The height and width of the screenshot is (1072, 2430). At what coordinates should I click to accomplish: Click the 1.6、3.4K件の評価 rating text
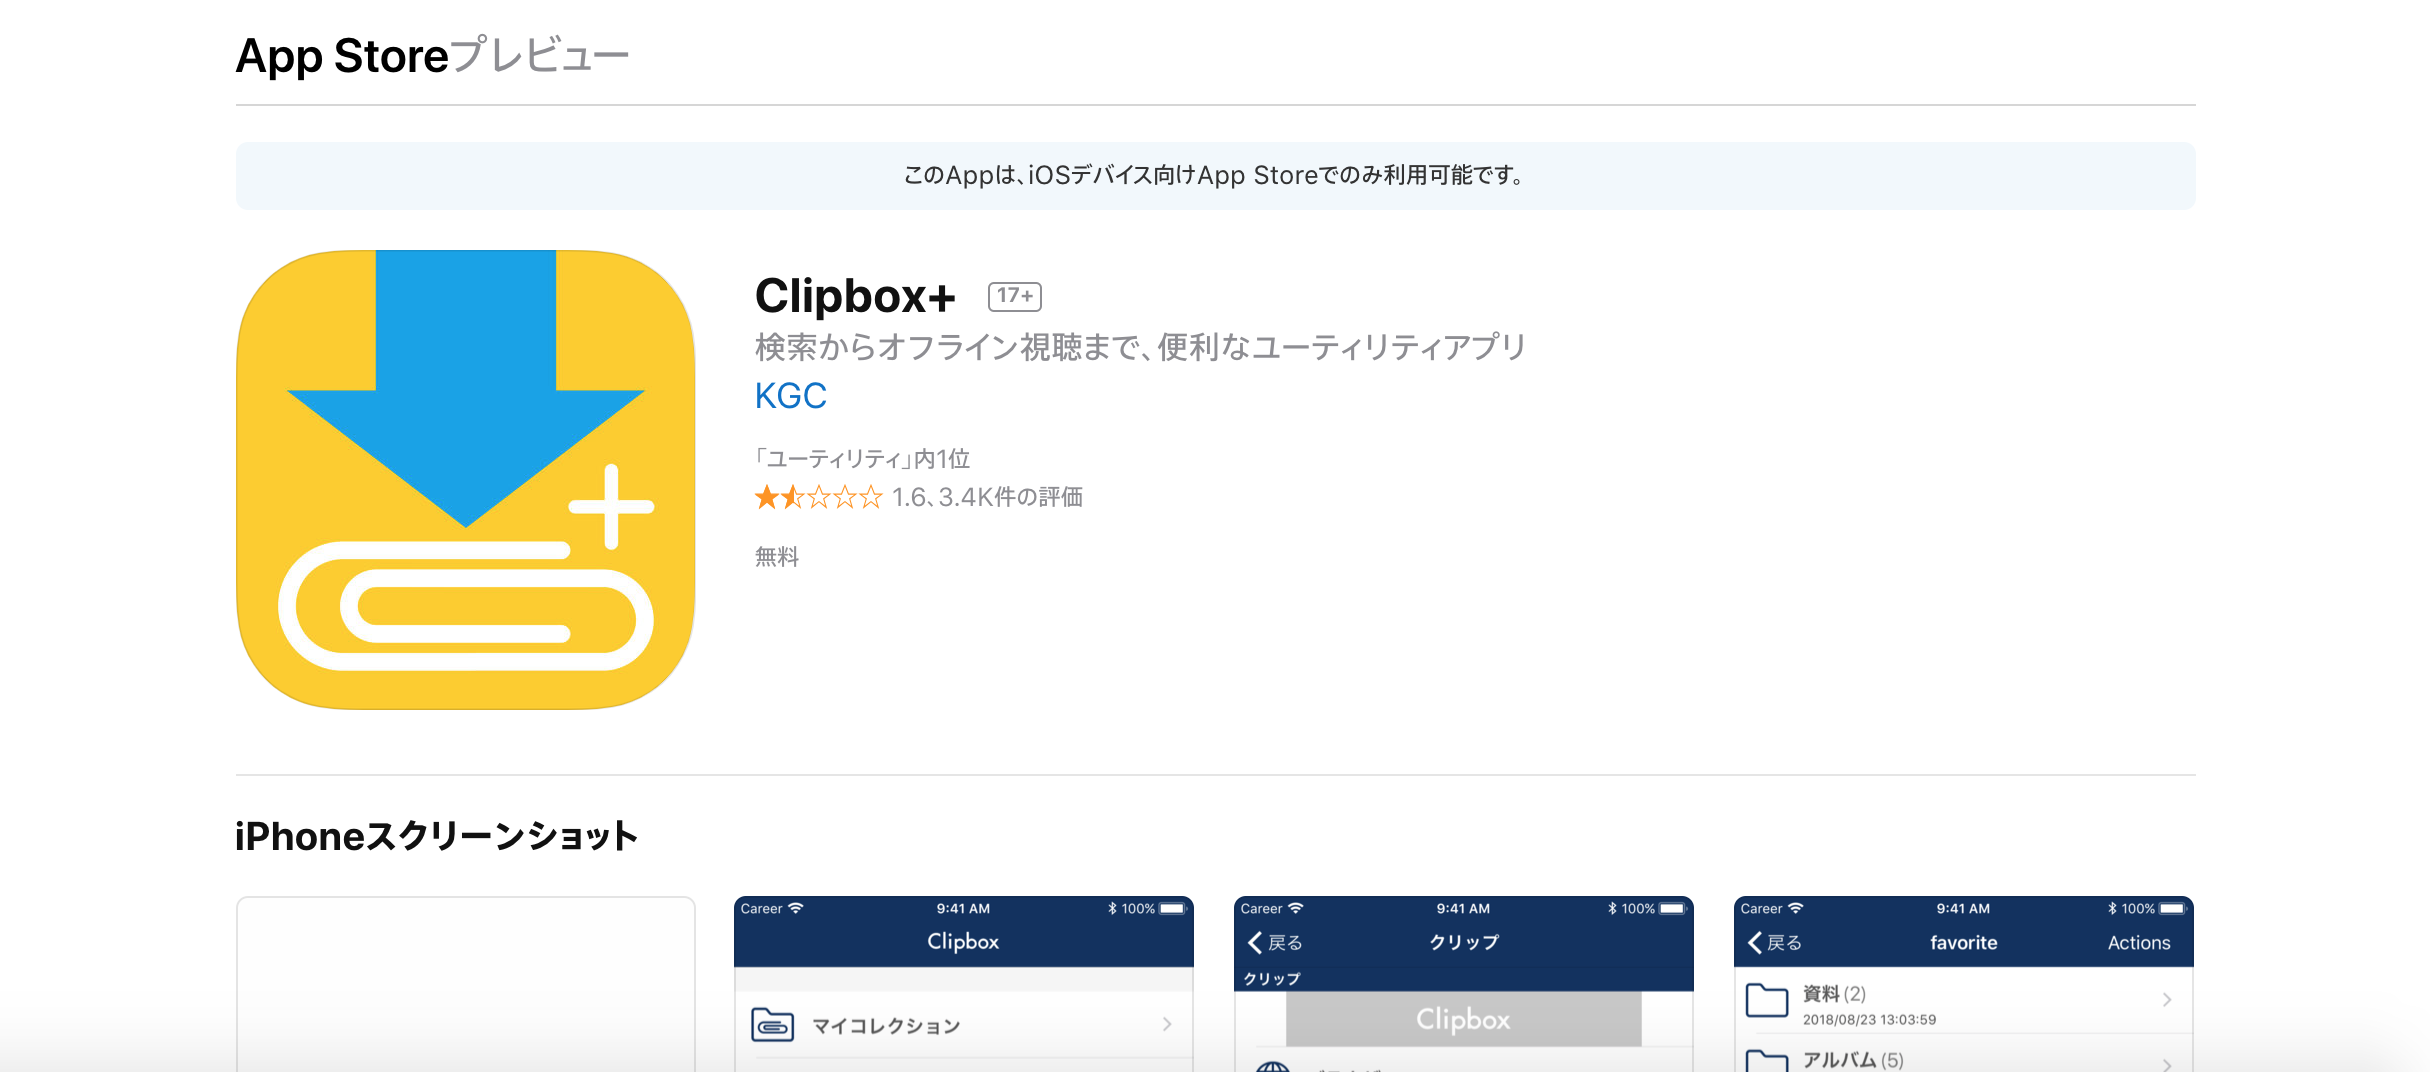click(987, 497)
